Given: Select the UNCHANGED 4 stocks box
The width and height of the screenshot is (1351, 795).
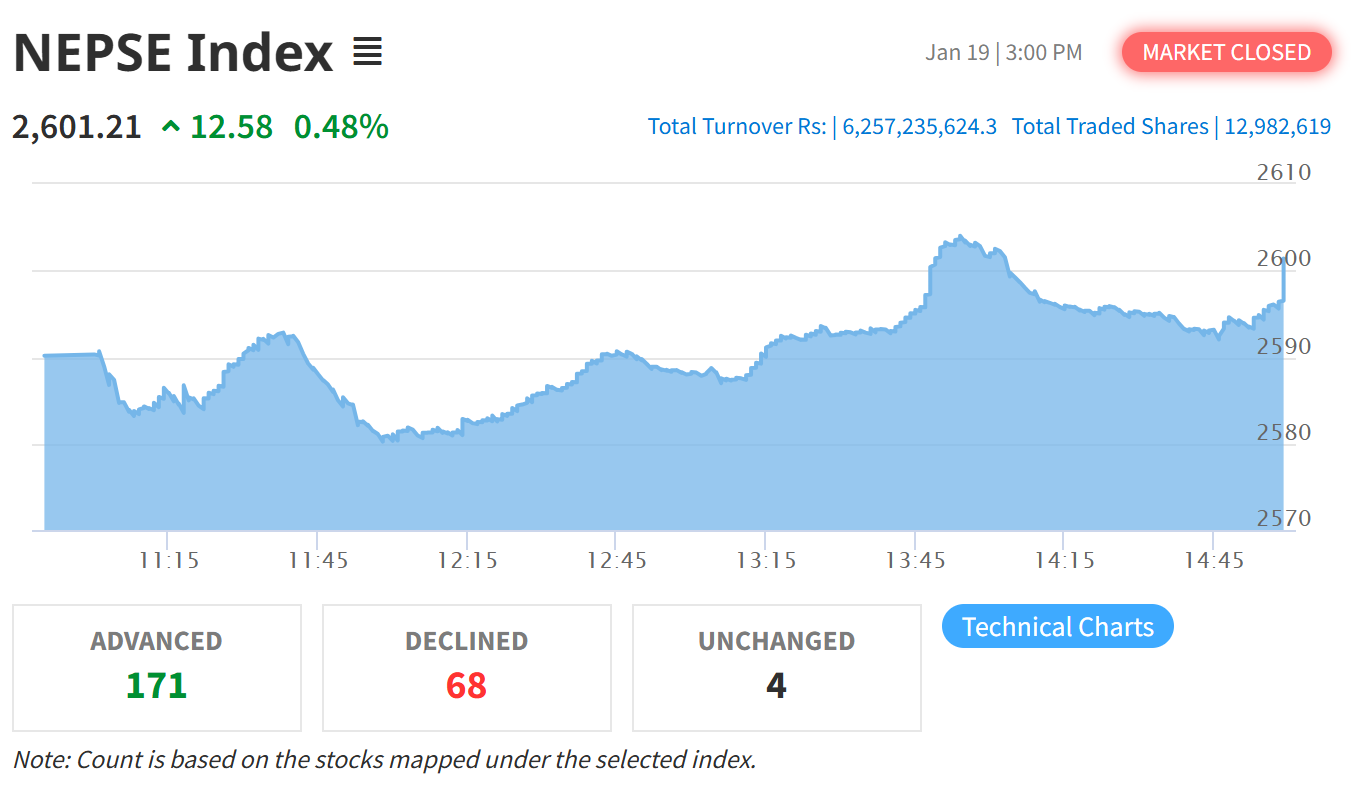Looking at the screenshot, I should coord(776,667).
